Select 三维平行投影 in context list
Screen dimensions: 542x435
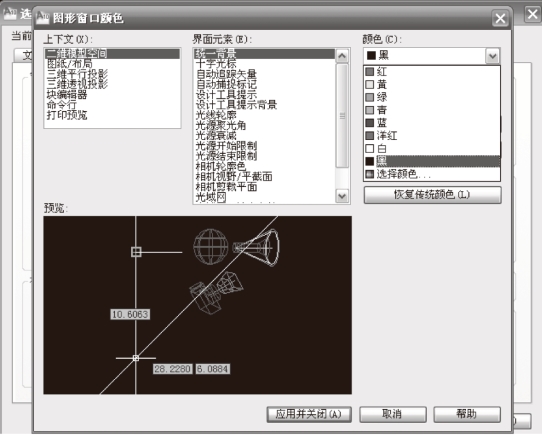tap(77, 74)
